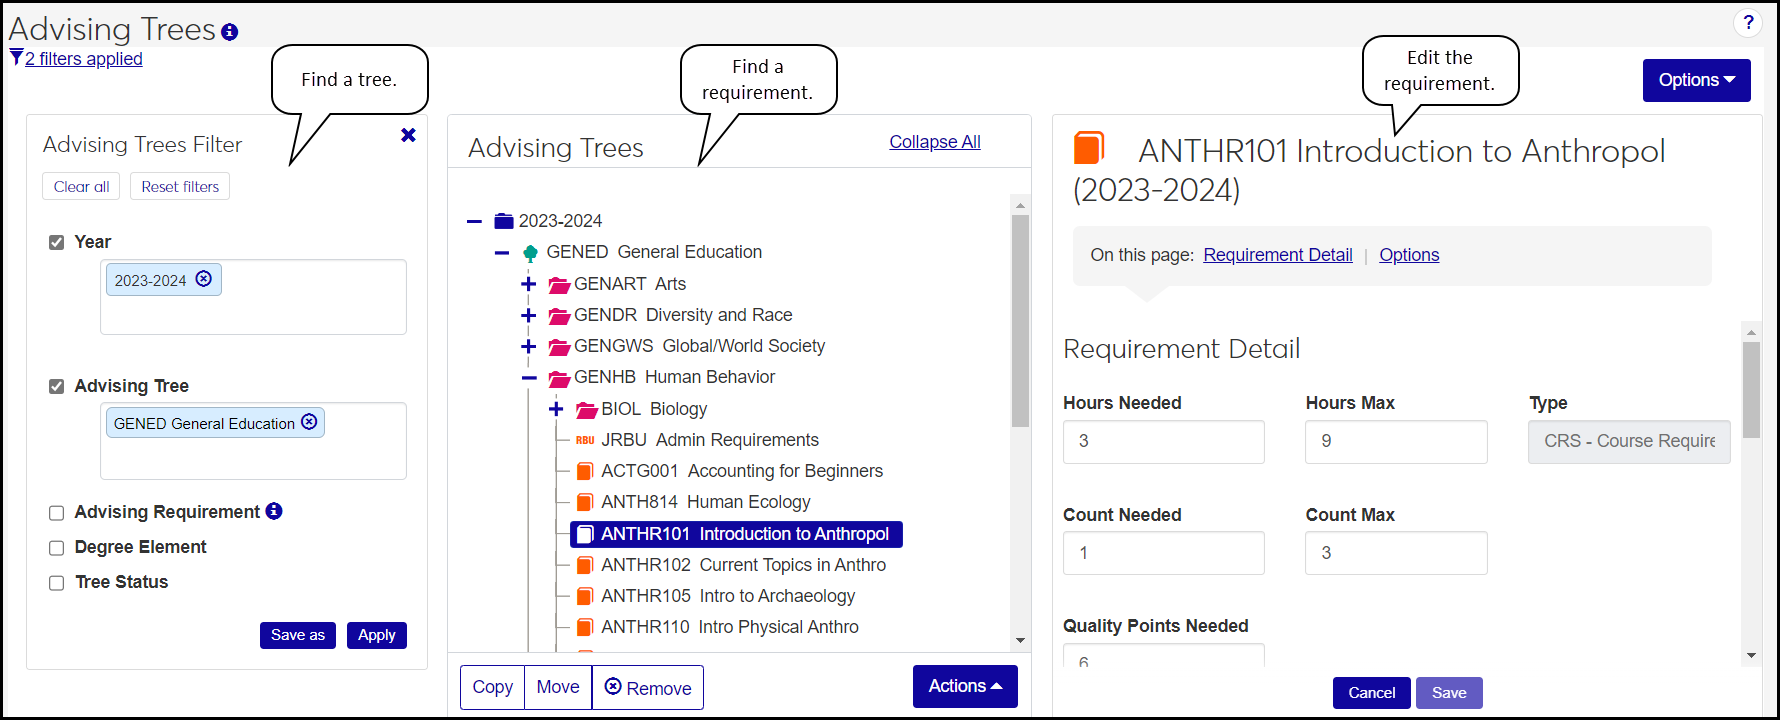
Task: Click the Hours Needed input field
Action: [1163, 441]
